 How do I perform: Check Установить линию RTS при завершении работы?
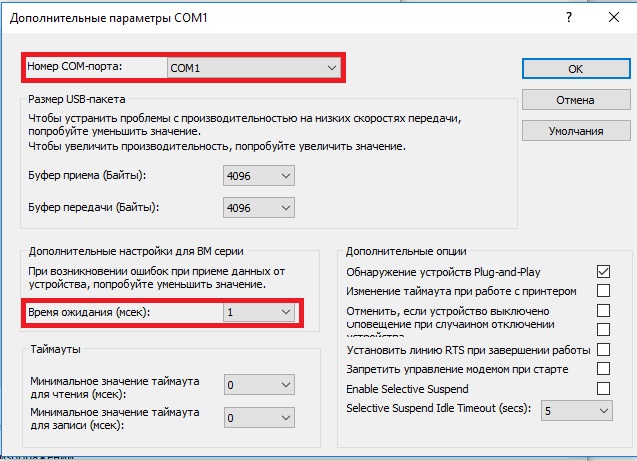[x=603, y=349]
